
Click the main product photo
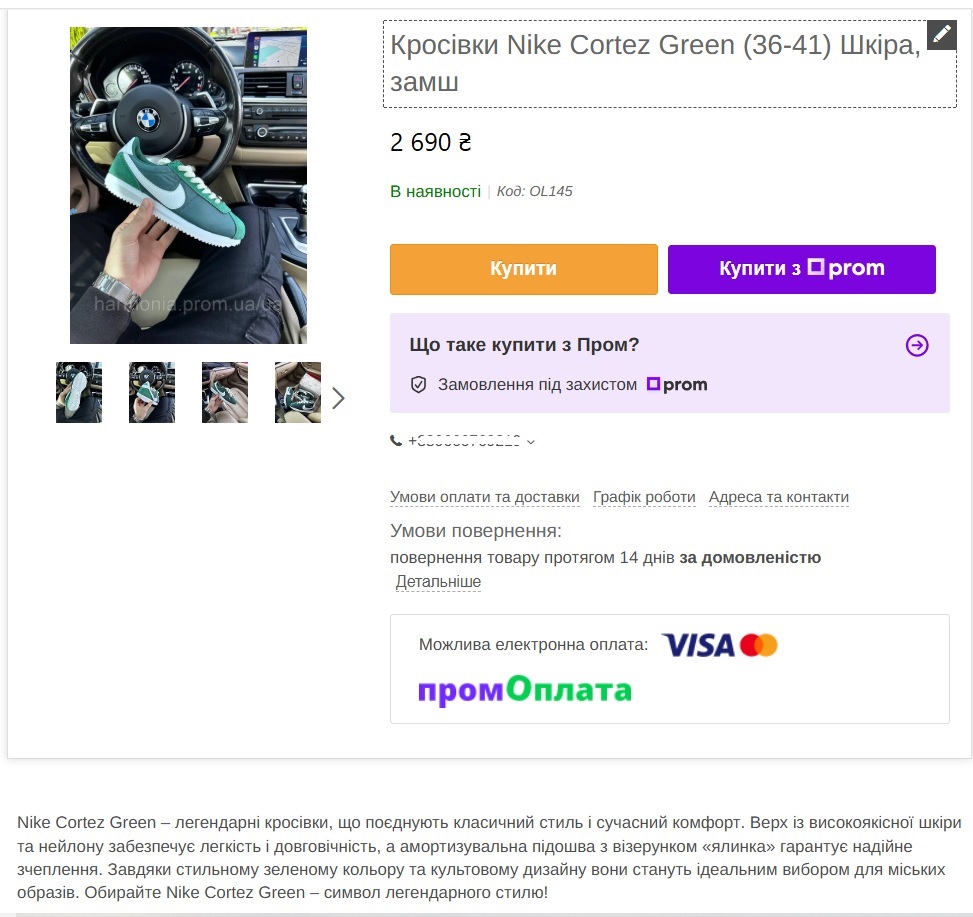pos(189,186)
